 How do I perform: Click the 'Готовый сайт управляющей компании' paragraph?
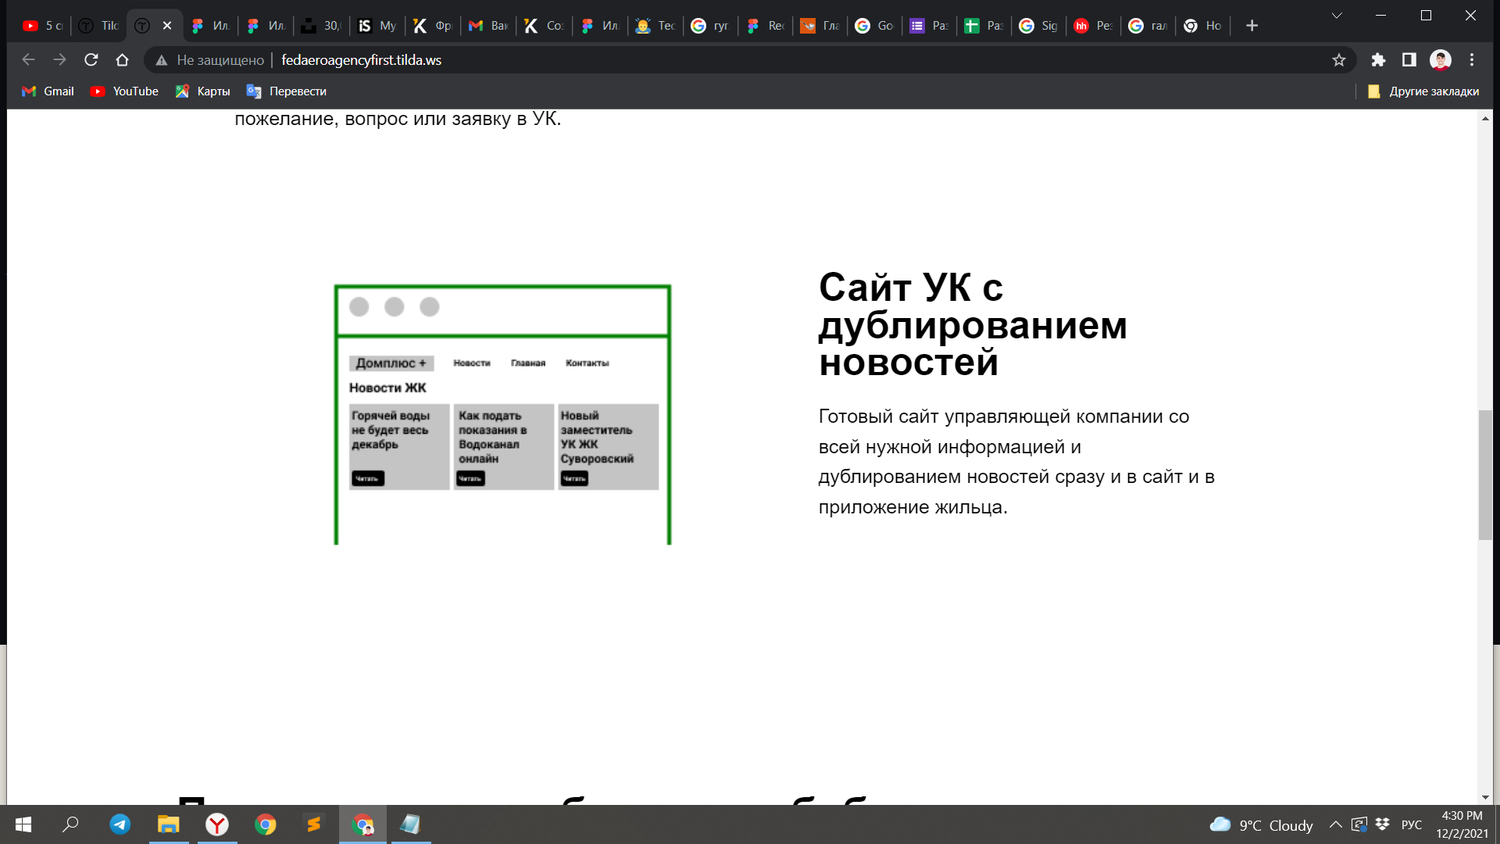(x=1016, y=461)
